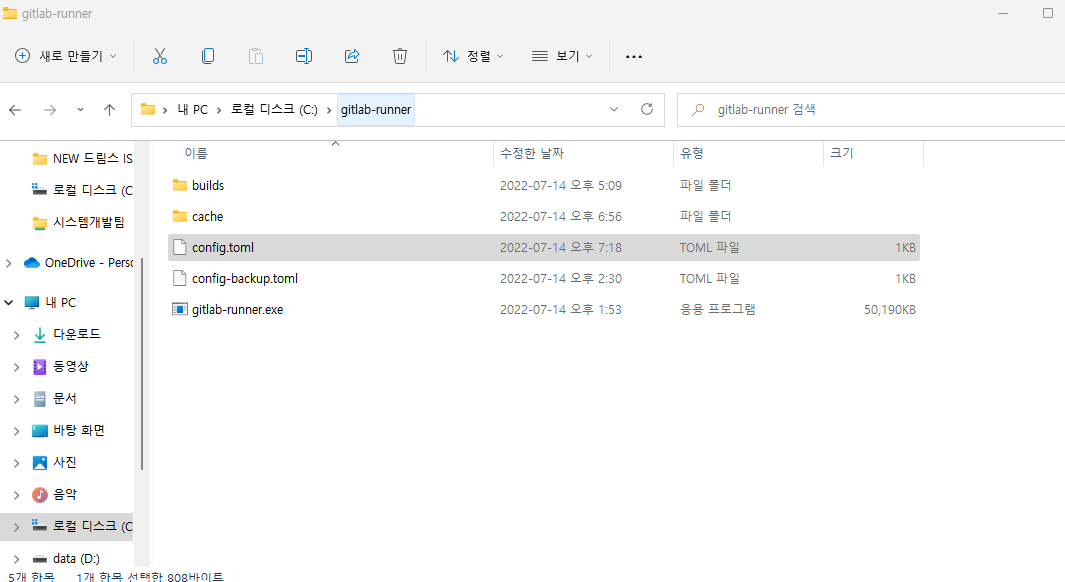Viewport: 1065px width, 582px height.
Task: Select the gitlab-runner.exe file name
Action: point(237,310)
